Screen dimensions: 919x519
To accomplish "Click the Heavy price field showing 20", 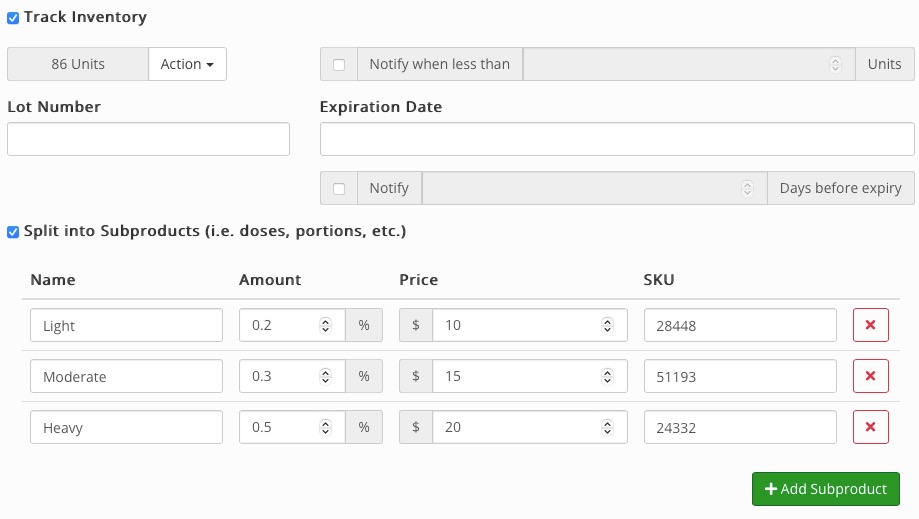I will point(530,427).
